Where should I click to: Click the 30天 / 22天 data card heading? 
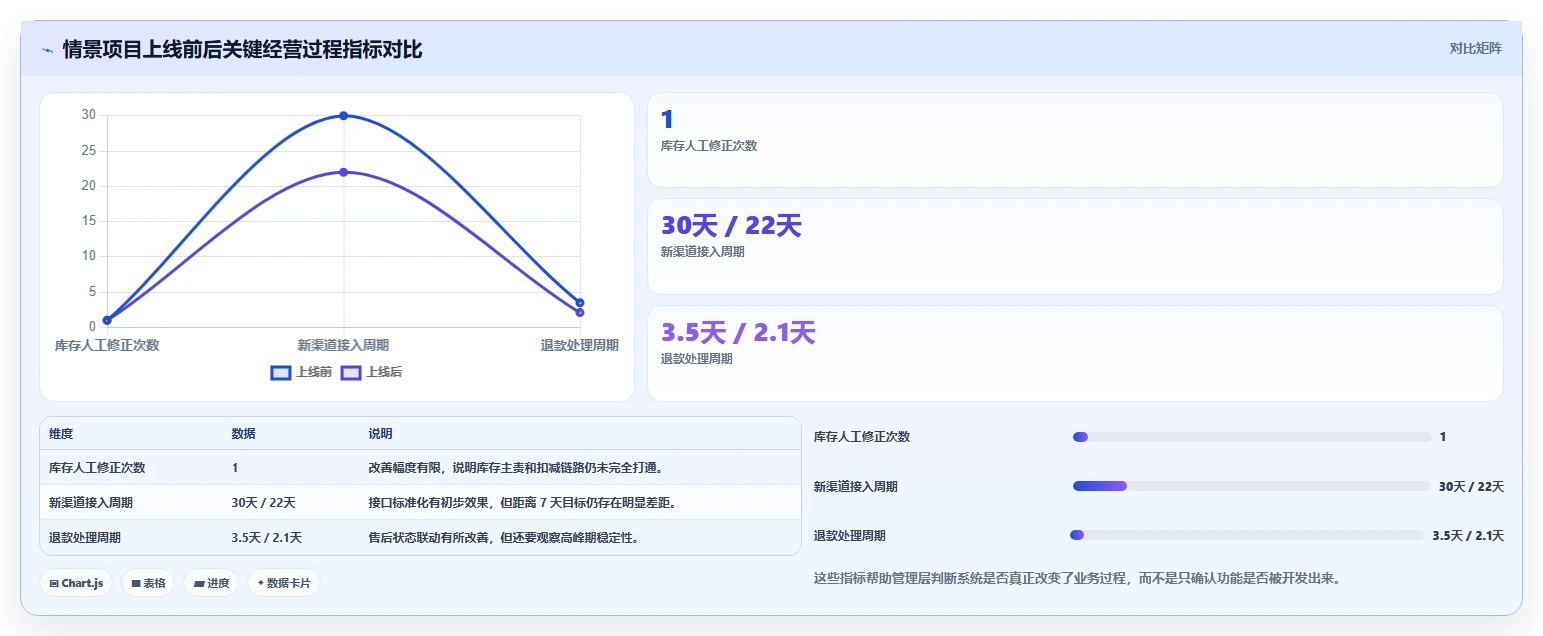tap(731, 226)
